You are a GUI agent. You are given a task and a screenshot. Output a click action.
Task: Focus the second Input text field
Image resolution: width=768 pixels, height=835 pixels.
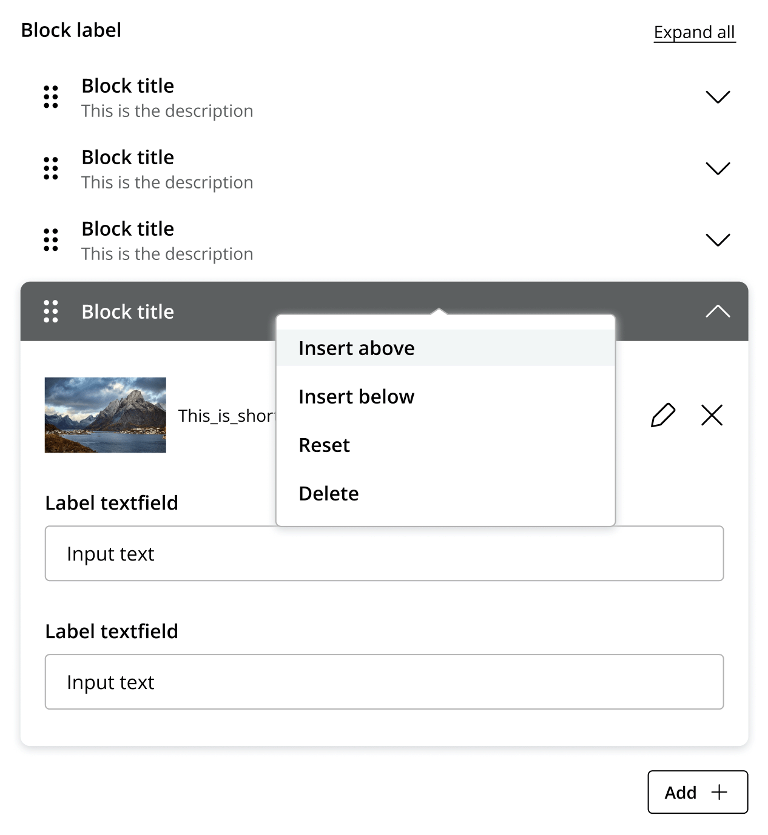[x=384, y=682]
